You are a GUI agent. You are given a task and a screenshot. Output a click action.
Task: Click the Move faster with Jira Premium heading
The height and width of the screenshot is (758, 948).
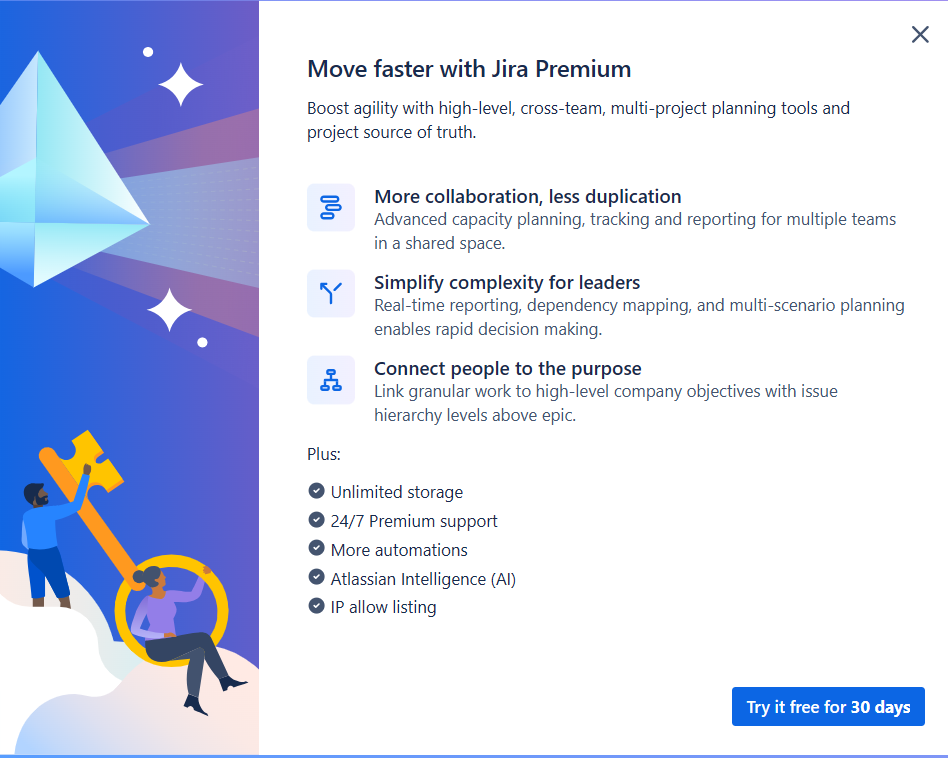[469, 69]
